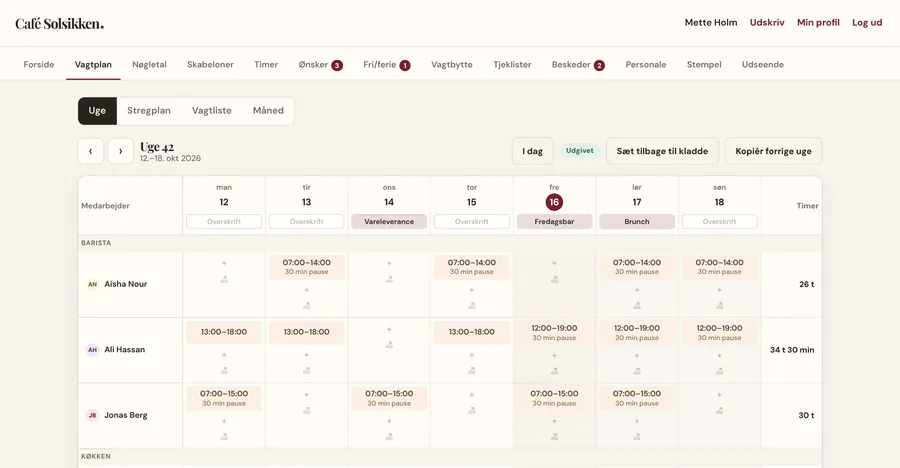The image size is (900, 468).
Task: Open the Ønsker tab
Action: tap(320, 64)
